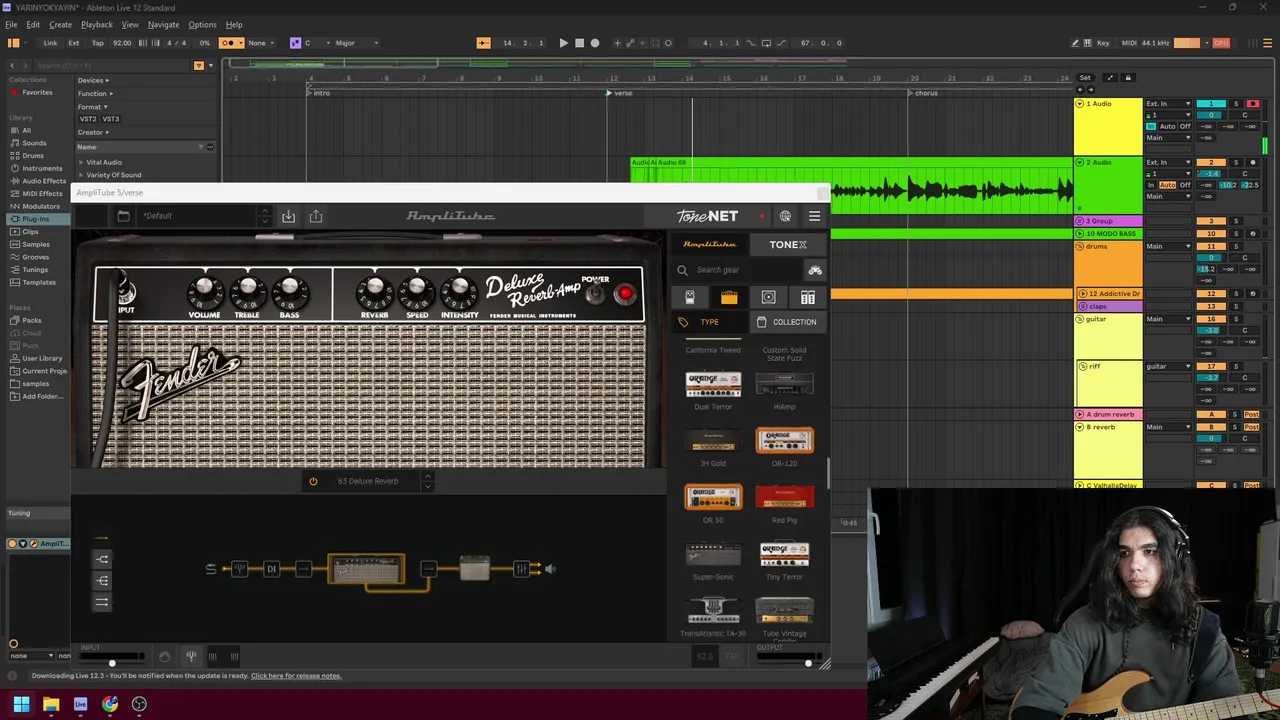Screen dimensions: 1280x720
Task: Toggle VST3 format filter
Action: click(x=111, y=119)
